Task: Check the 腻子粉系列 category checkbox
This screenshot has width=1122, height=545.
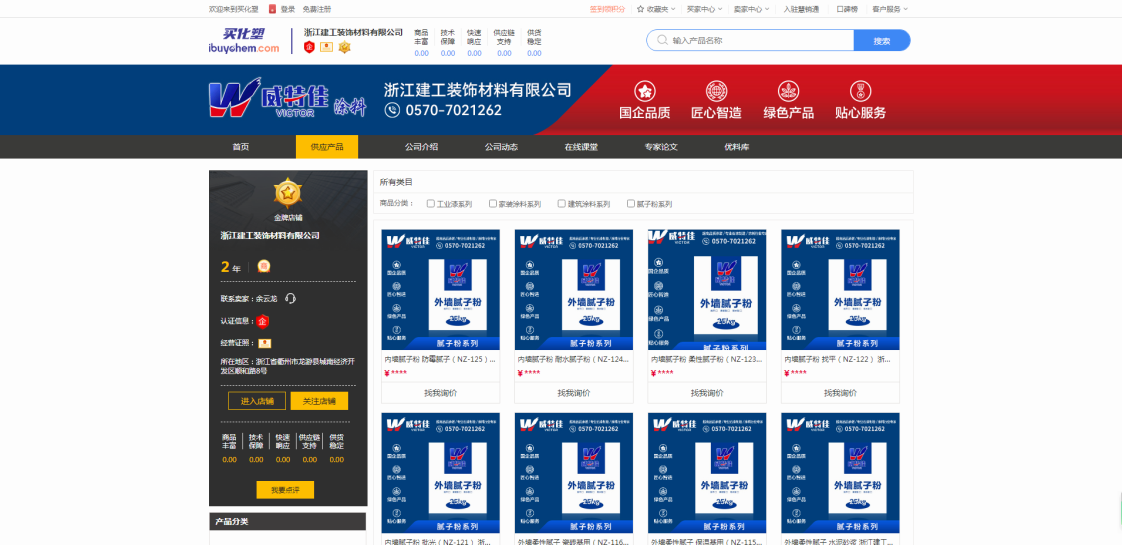Action: coord(630,204)
